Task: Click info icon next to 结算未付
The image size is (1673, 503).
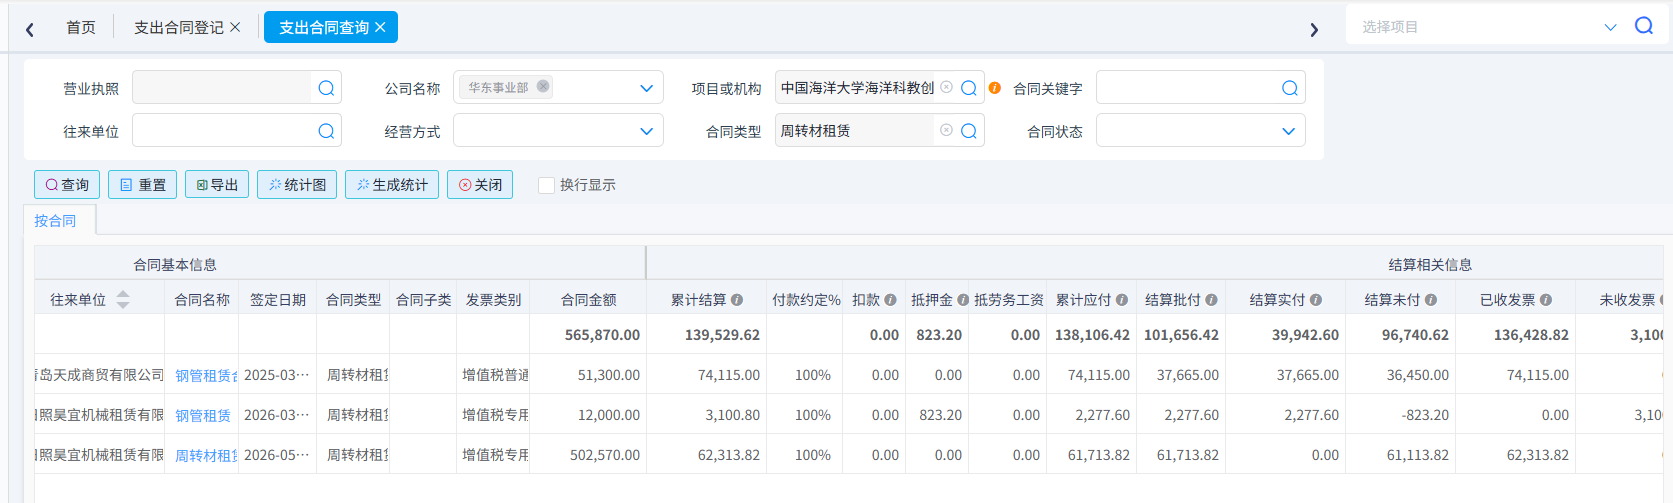Action: (1431, 299)
